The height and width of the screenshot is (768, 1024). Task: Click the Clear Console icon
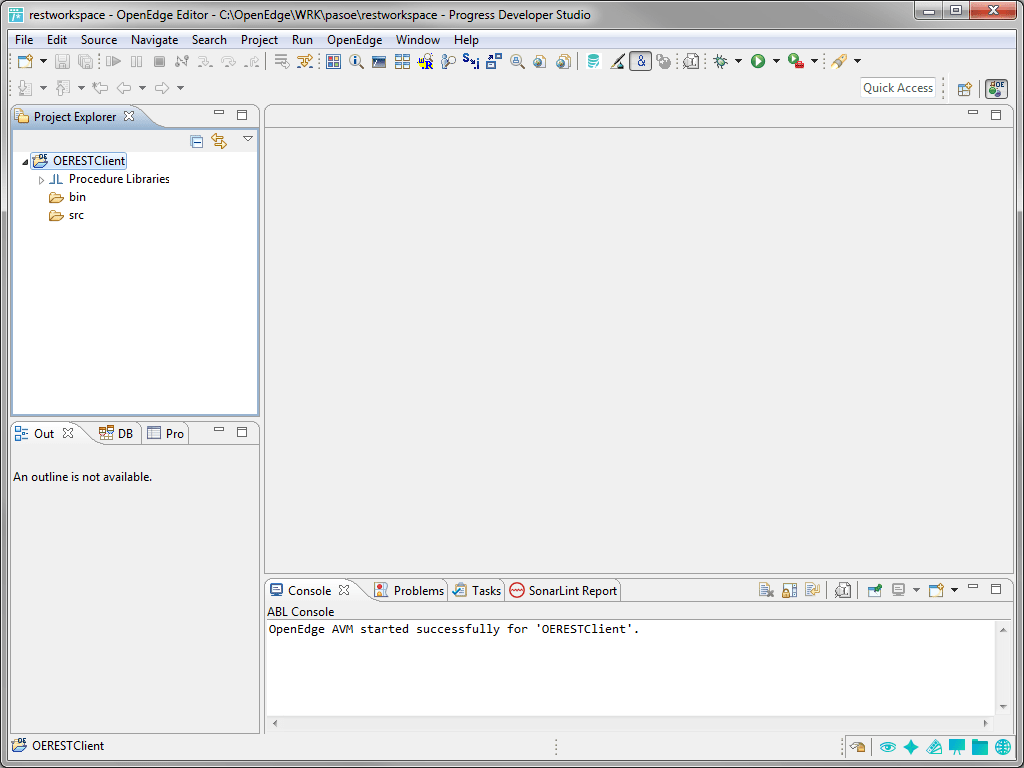766,590
